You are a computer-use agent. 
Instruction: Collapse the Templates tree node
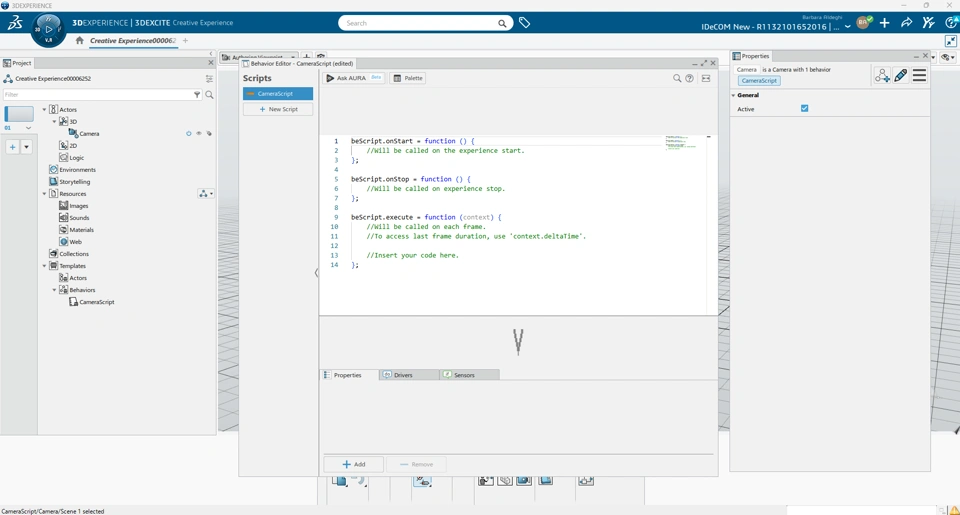tap(44, 266)
